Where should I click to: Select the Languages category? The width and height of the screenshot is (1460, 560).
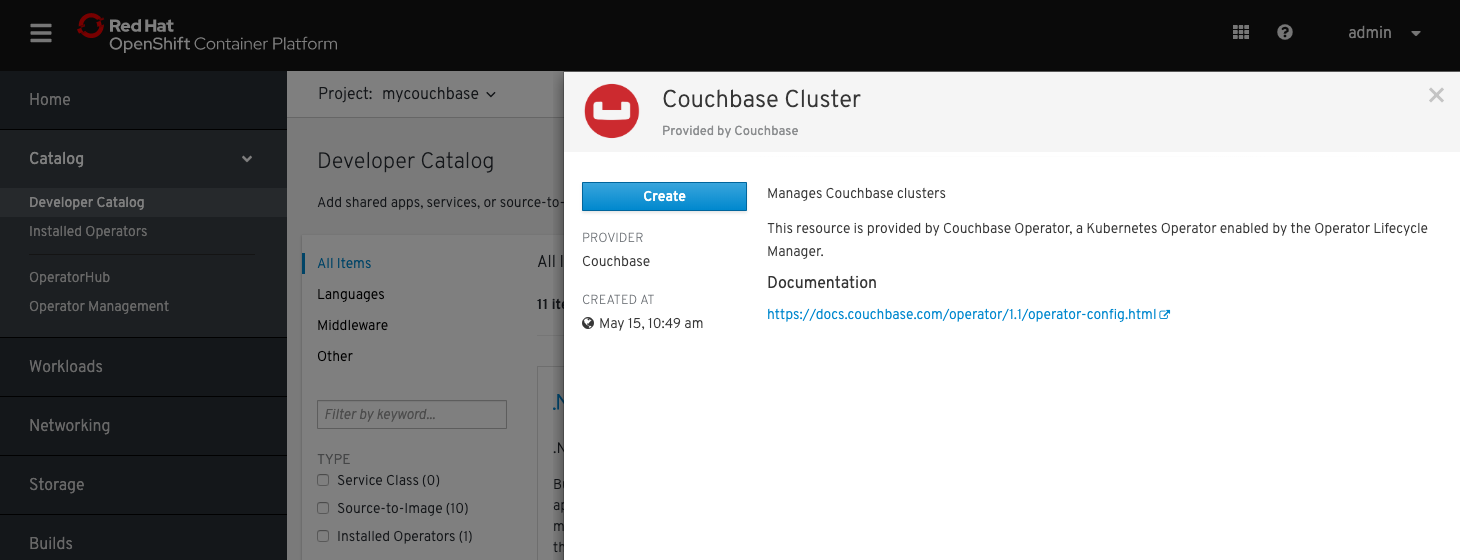coord(351,294)
